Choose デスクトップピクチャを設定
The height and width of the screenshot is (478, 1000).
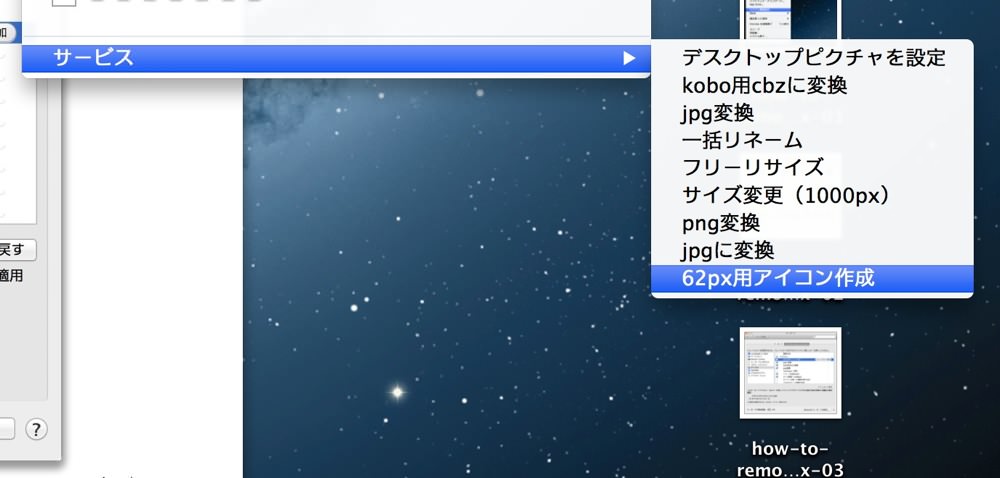(x=812, y=57)
